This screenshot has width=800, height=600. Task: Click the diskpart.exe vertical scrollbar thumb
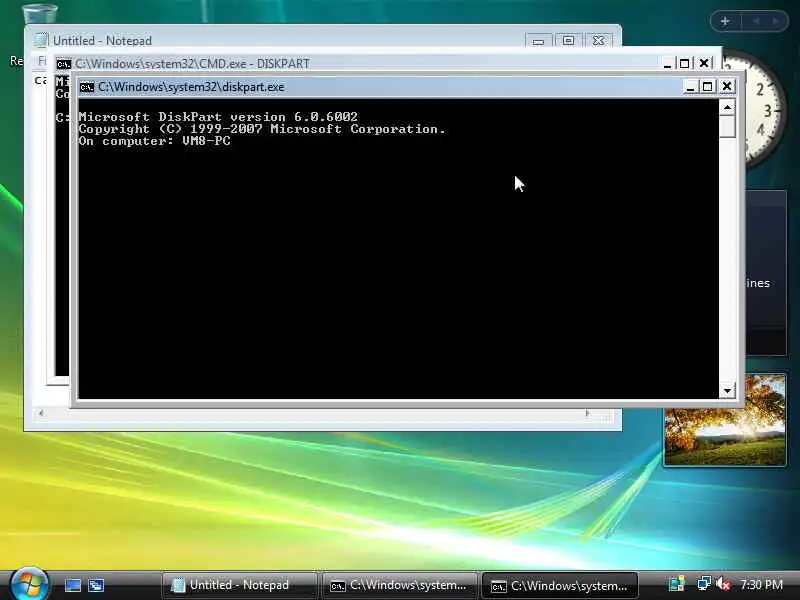727,126
